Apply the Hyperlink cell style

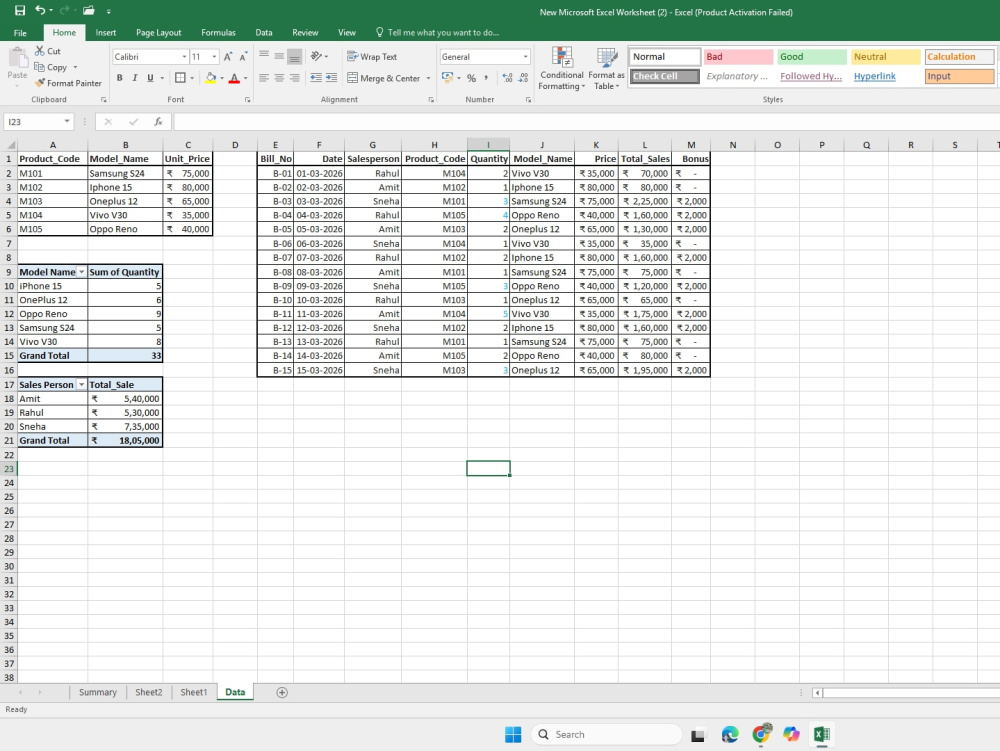point(886,76)
